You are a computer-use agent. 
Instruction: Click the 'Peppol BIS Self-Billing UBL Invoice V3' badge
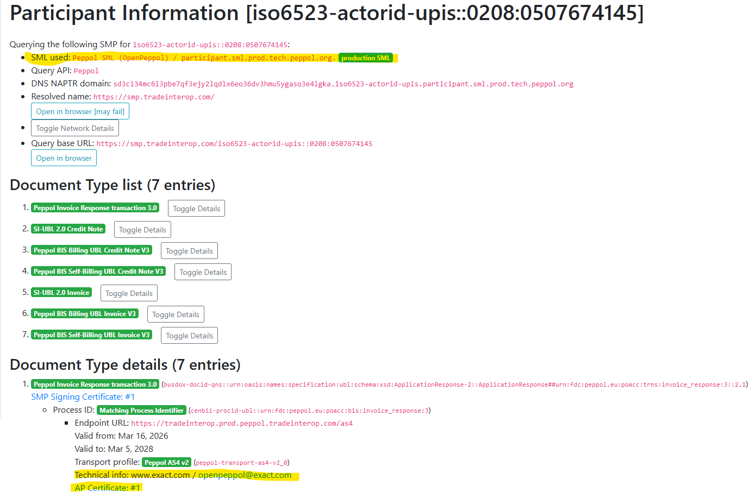click(x=92, y=335)
